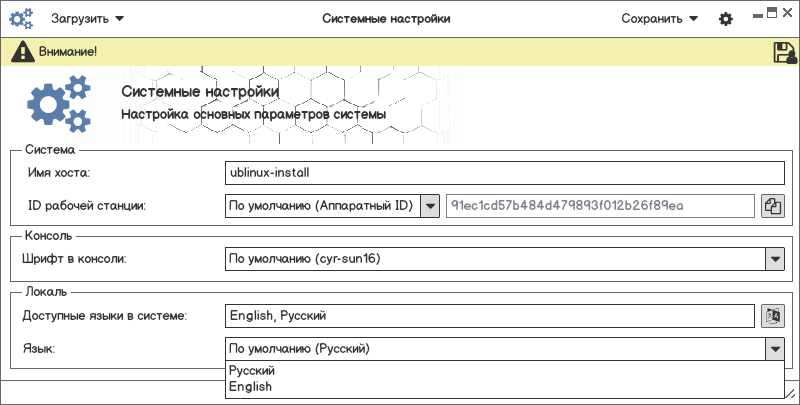Click the Шрифт в консоли: label
This screenshot has height=405, width=800.
74,259
